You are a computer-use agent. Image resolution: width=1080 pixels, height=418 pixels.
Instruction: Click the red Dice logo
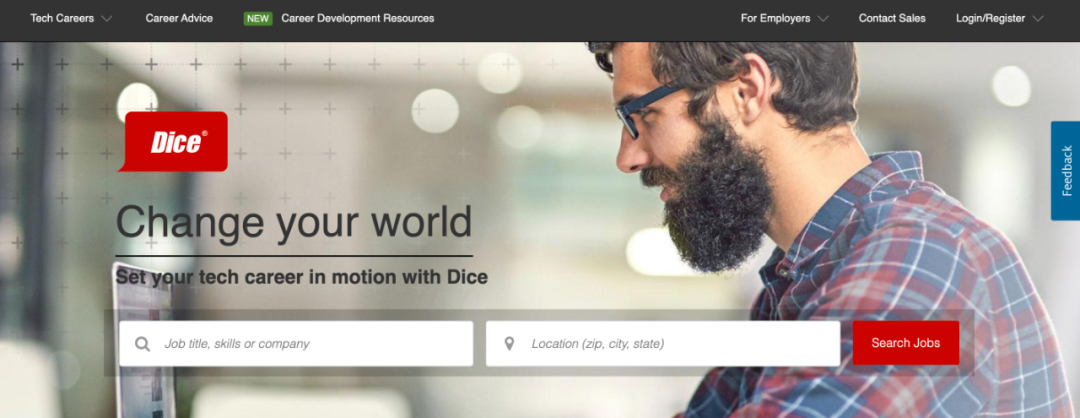click(x=173, y=141)
